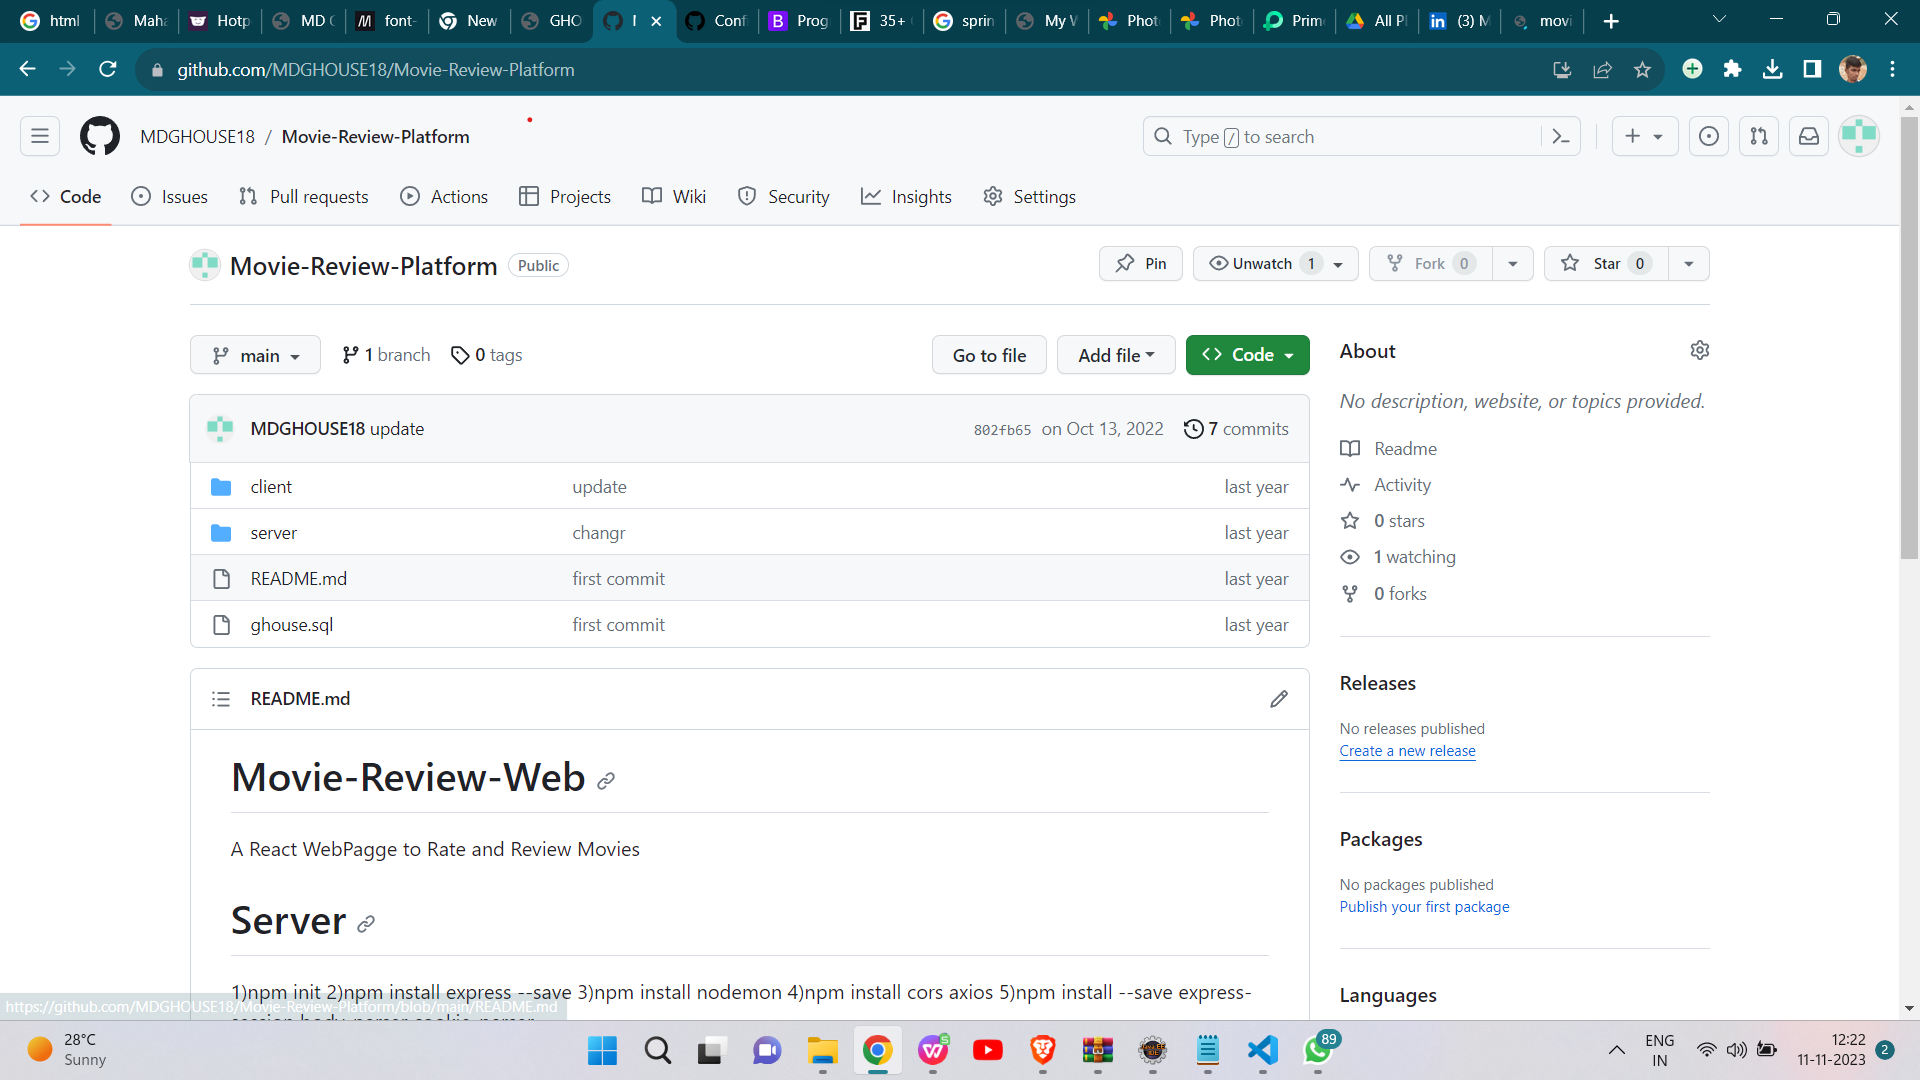Click the Create a new release link

click(1407, 750)
